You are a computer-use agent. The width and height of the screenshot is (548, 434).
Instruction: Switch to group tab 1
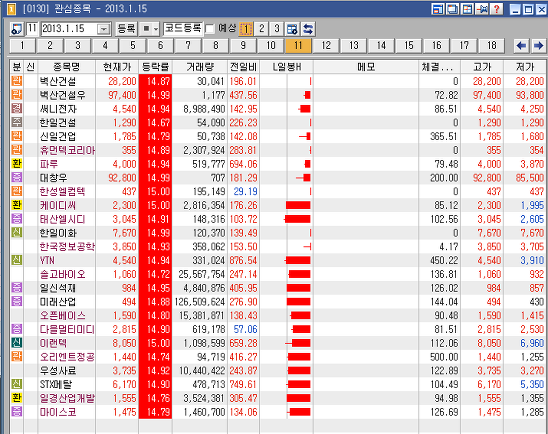pyautogui.click(x=22, y=45)
